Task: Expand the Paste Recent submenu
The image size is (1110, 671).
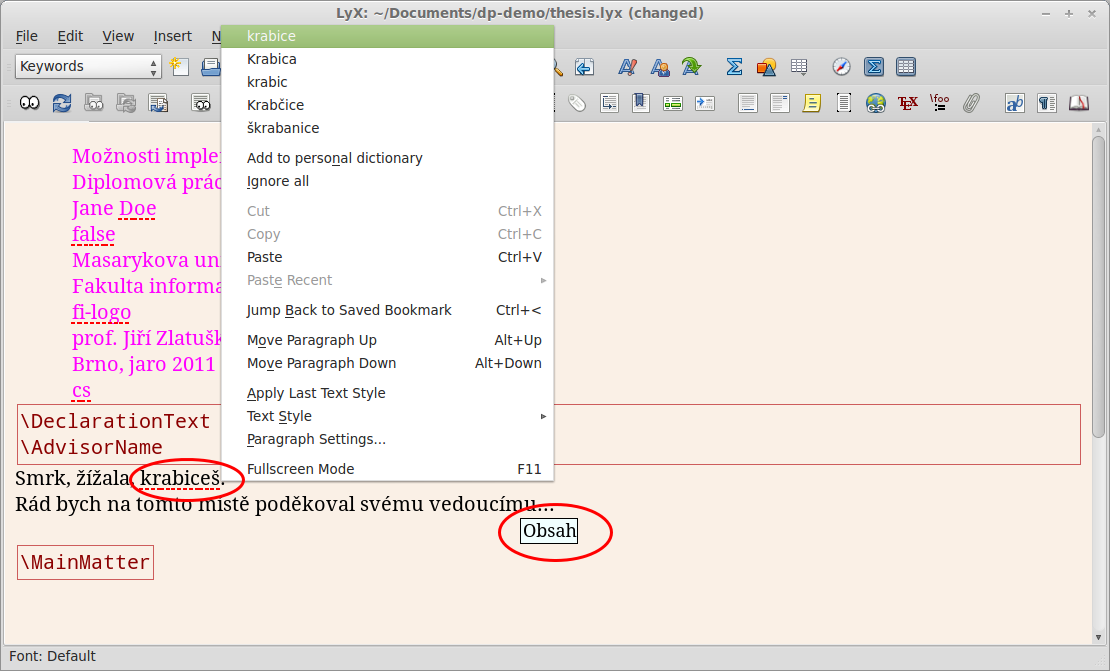Action: pyautogui.click(x=387, y=280)
